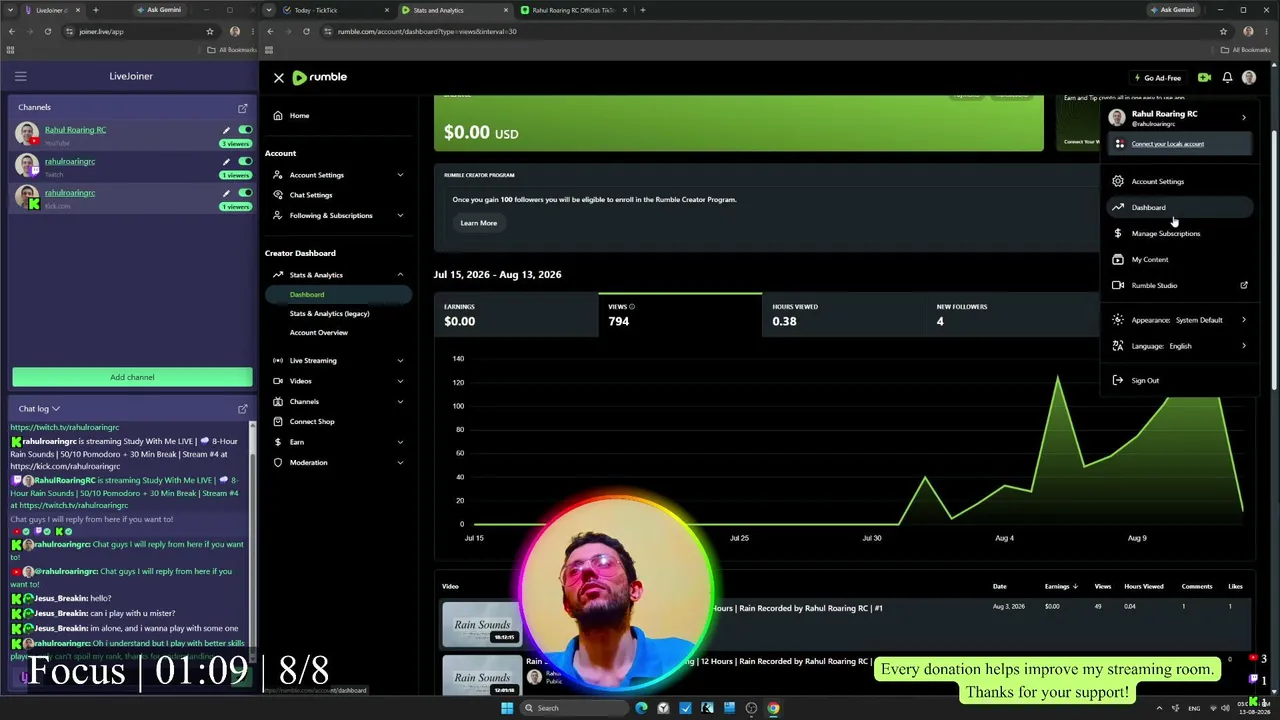Open My Content from profile menu
This screenshot has width=1280, height=720.
1180,260
